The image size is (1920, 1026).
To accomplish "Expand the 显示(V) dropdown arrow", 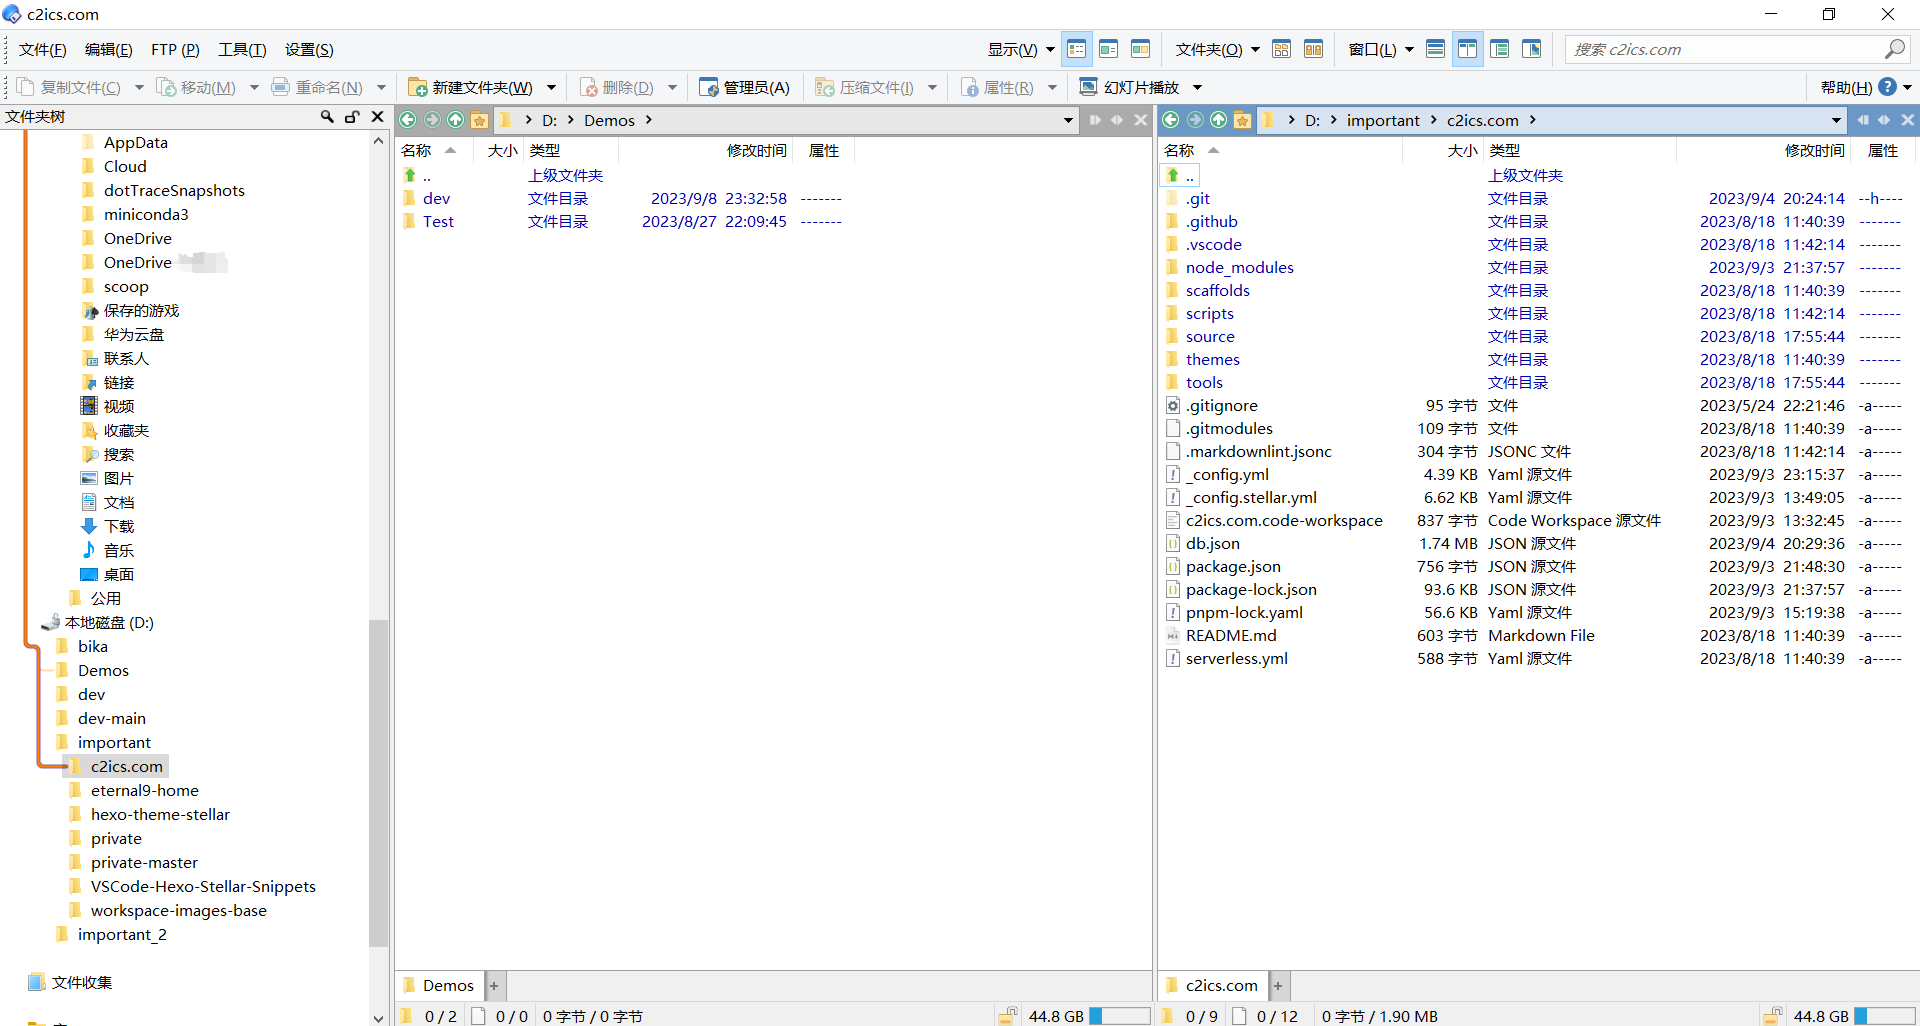I will click(x=1050, y=49).
